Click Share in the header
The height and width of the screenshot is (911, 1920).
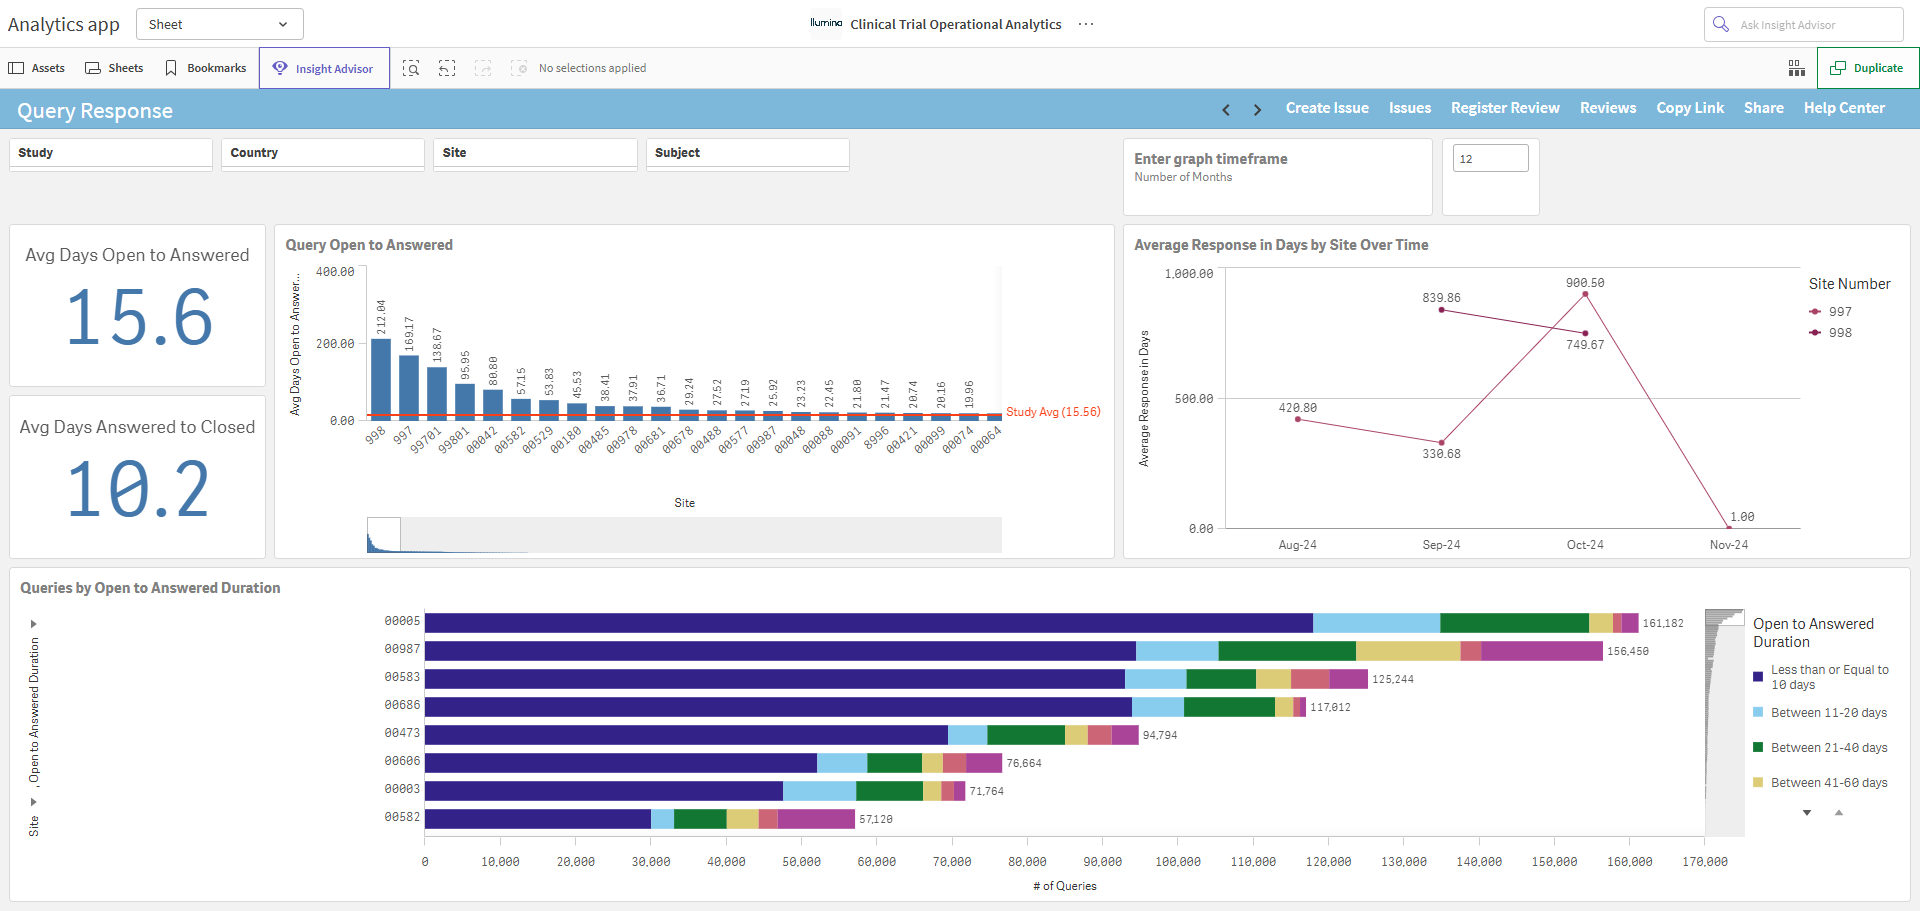1764,108
